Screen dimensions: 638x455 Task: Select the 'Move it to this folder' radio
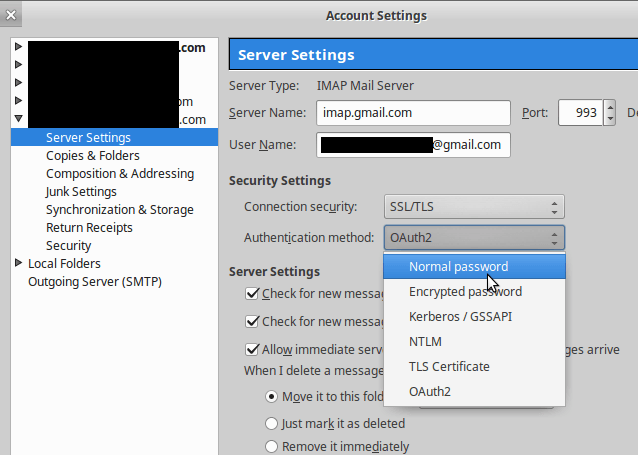(271, 397)
